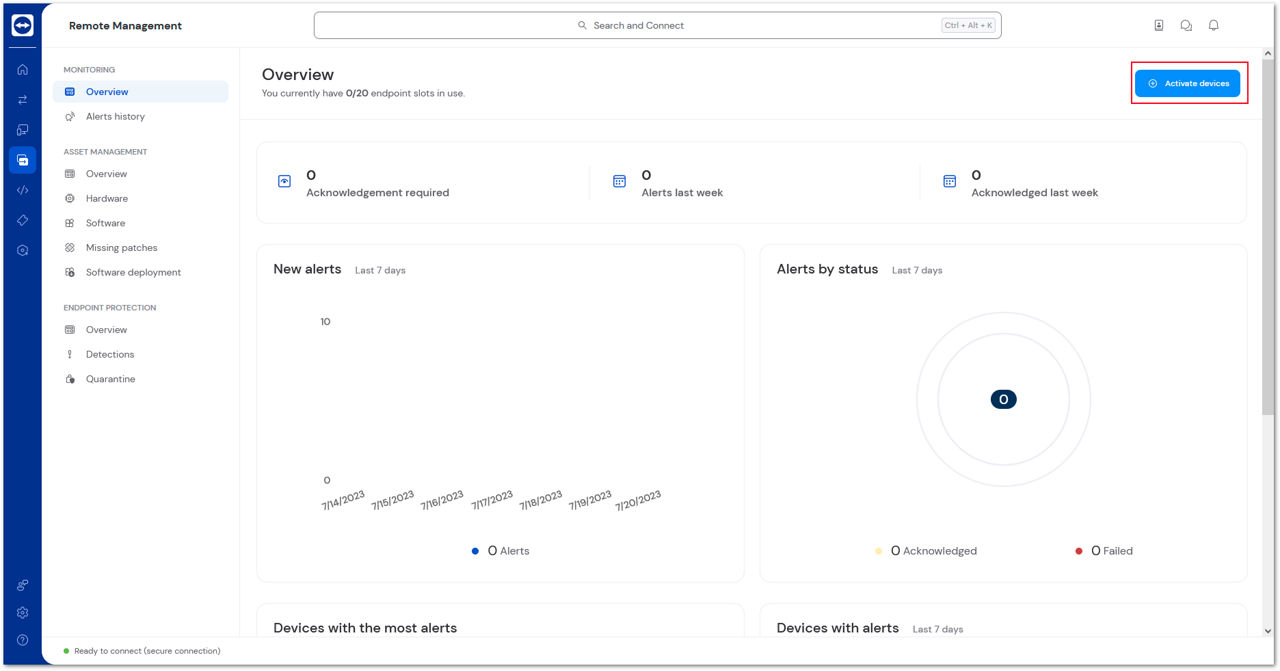Click the Home icon in the sidebar

coord(22,70)
